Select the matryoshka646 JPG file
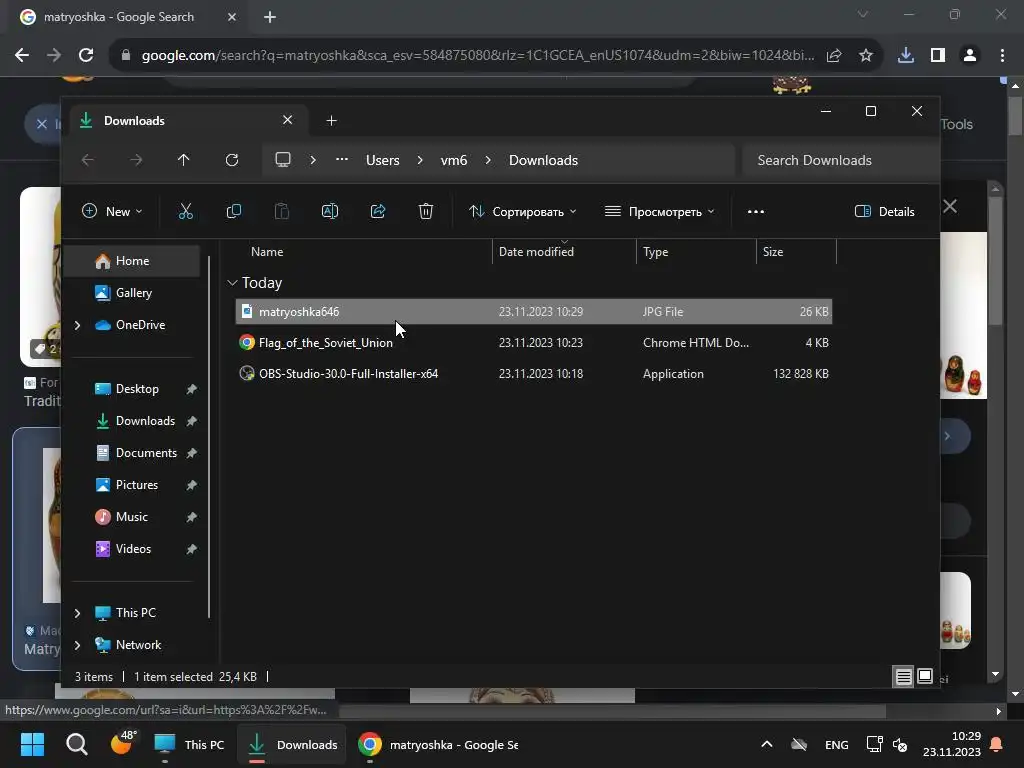This screenshot has height=768, width=1024. tap(534, 312)
